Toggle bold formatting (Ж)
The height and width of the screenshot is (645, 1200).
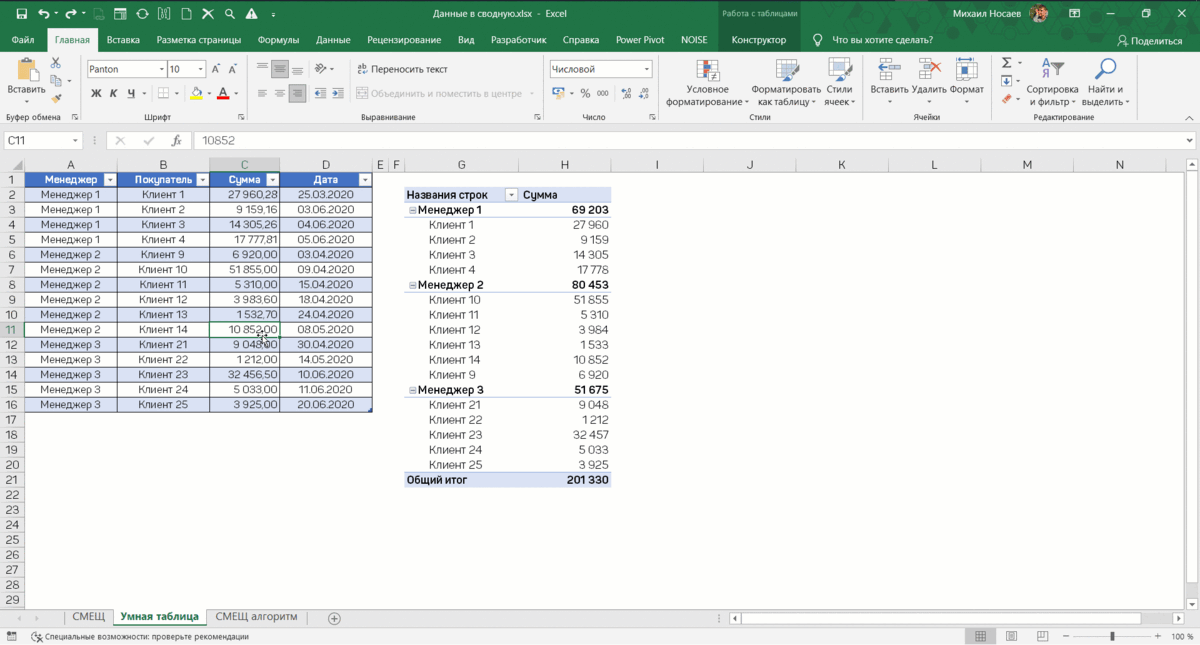point(97,93)
